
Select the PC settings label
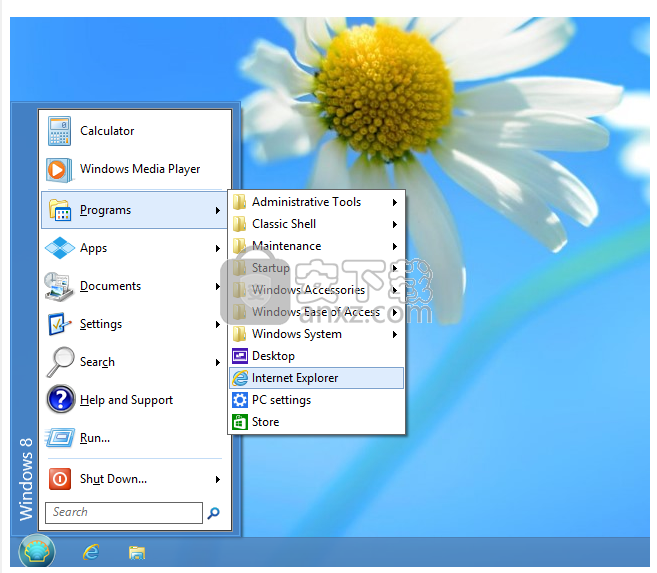pyautogui.click(x=282, y=400)
